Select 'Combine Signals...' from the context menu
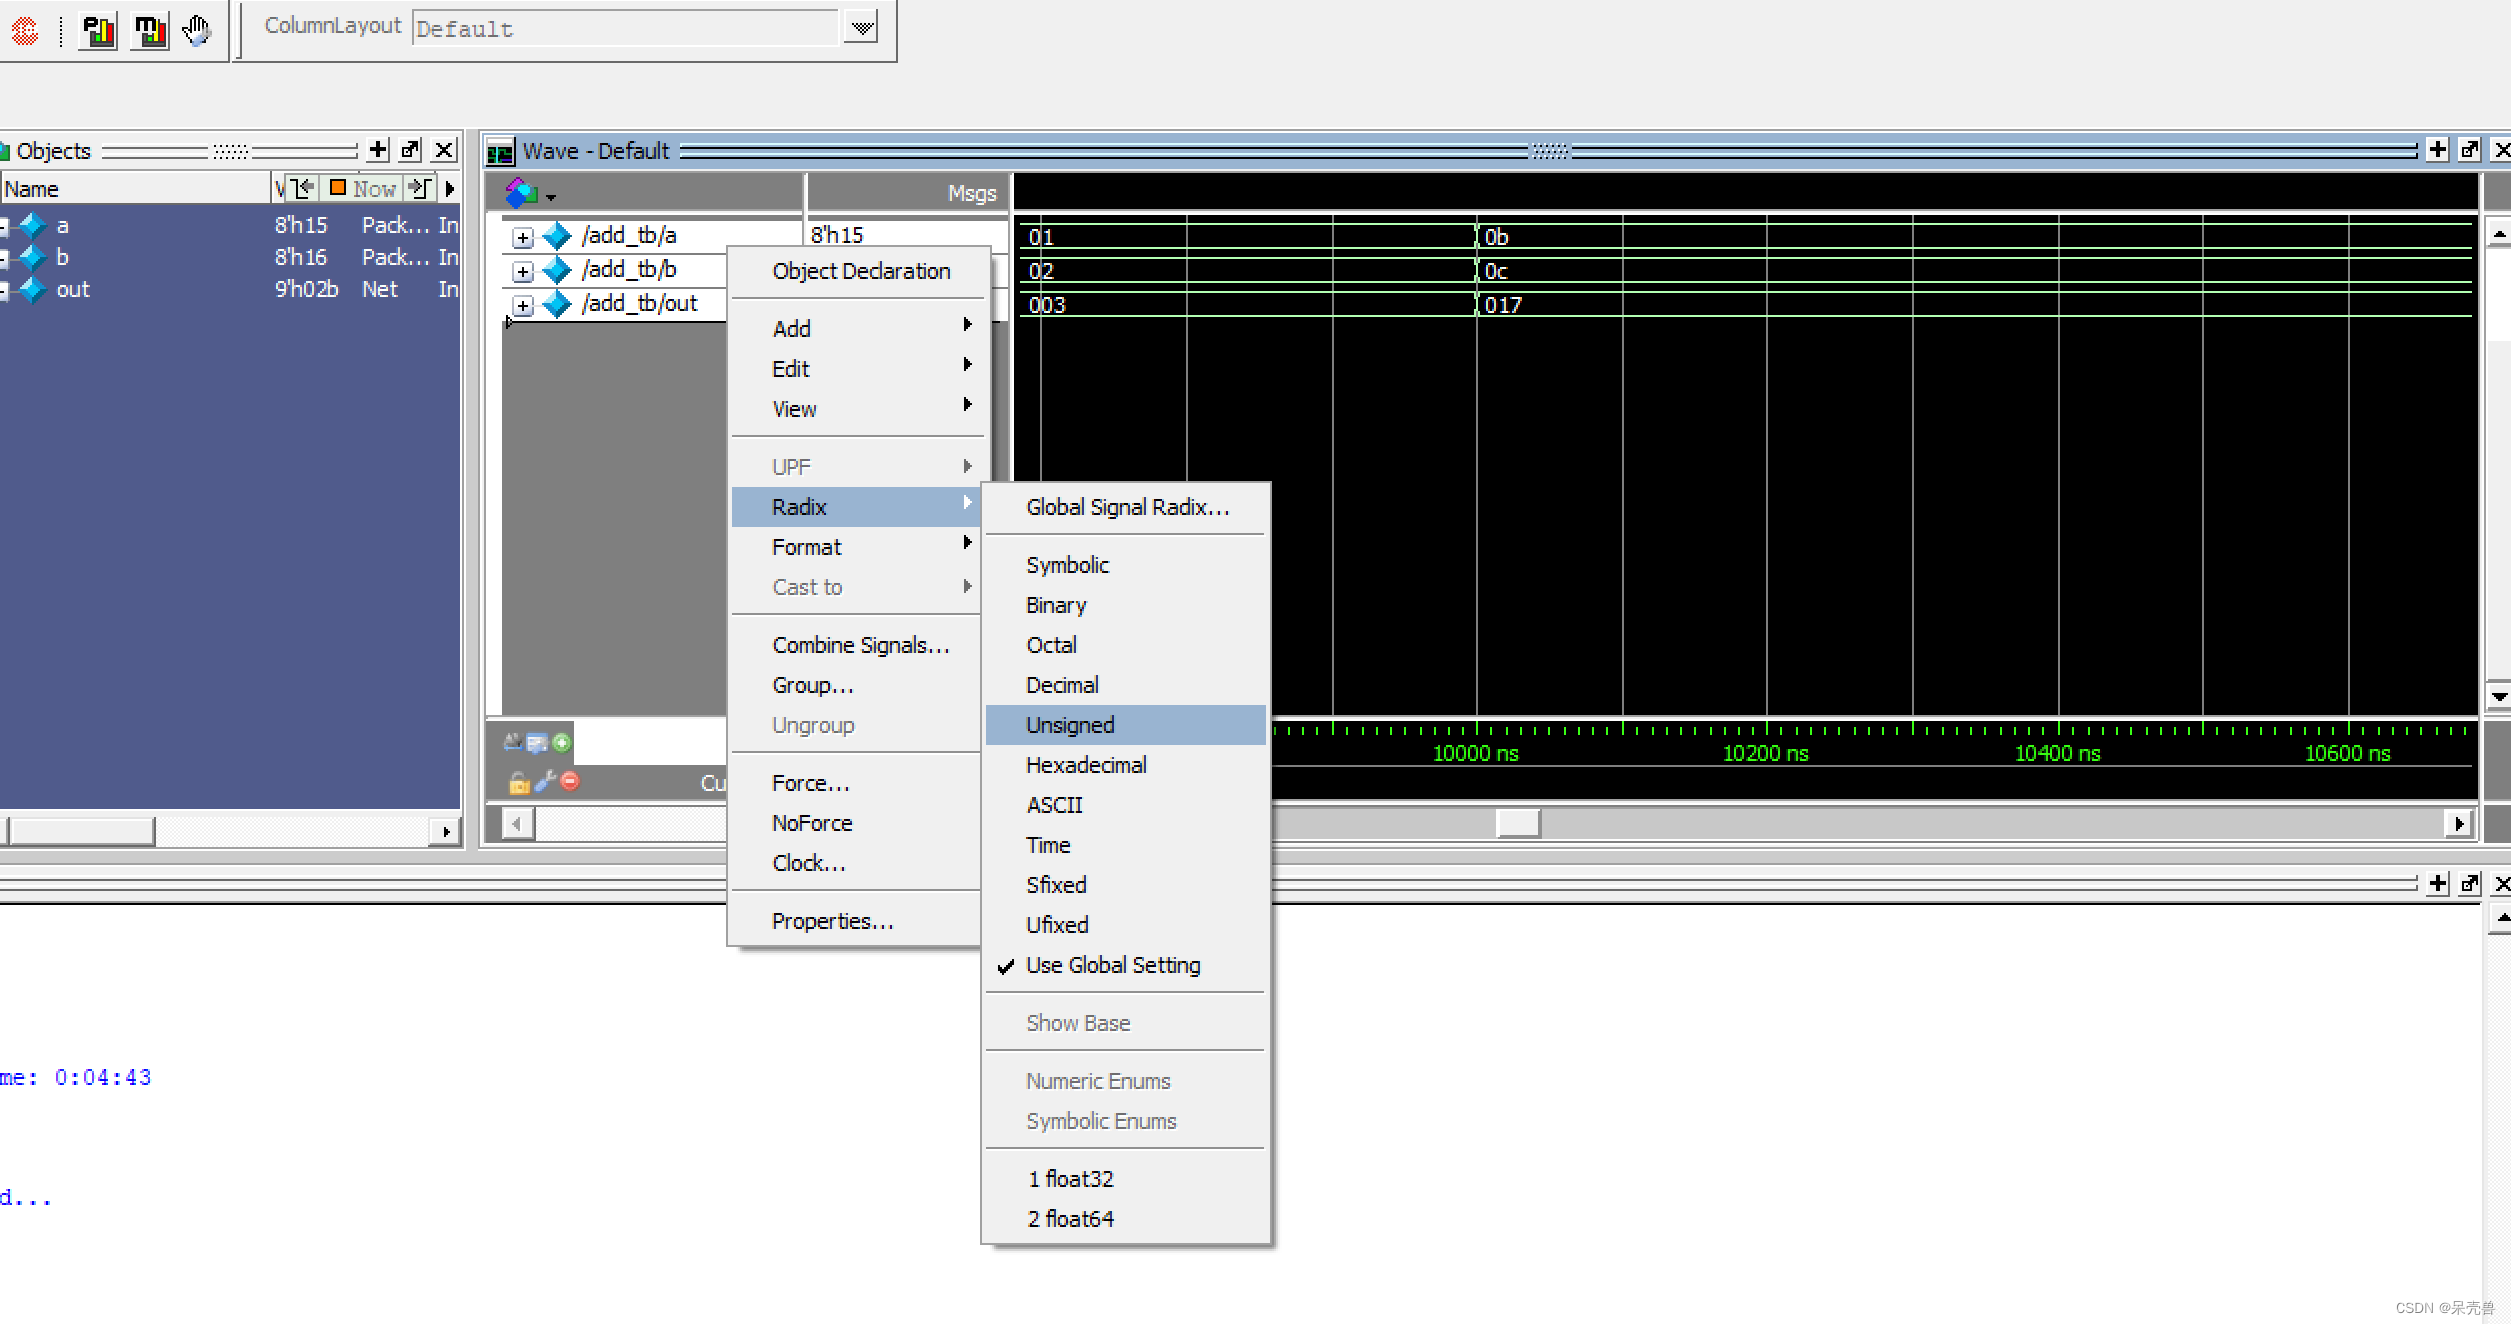Viewport: 2511px width, 1324px height. point(861,644)
